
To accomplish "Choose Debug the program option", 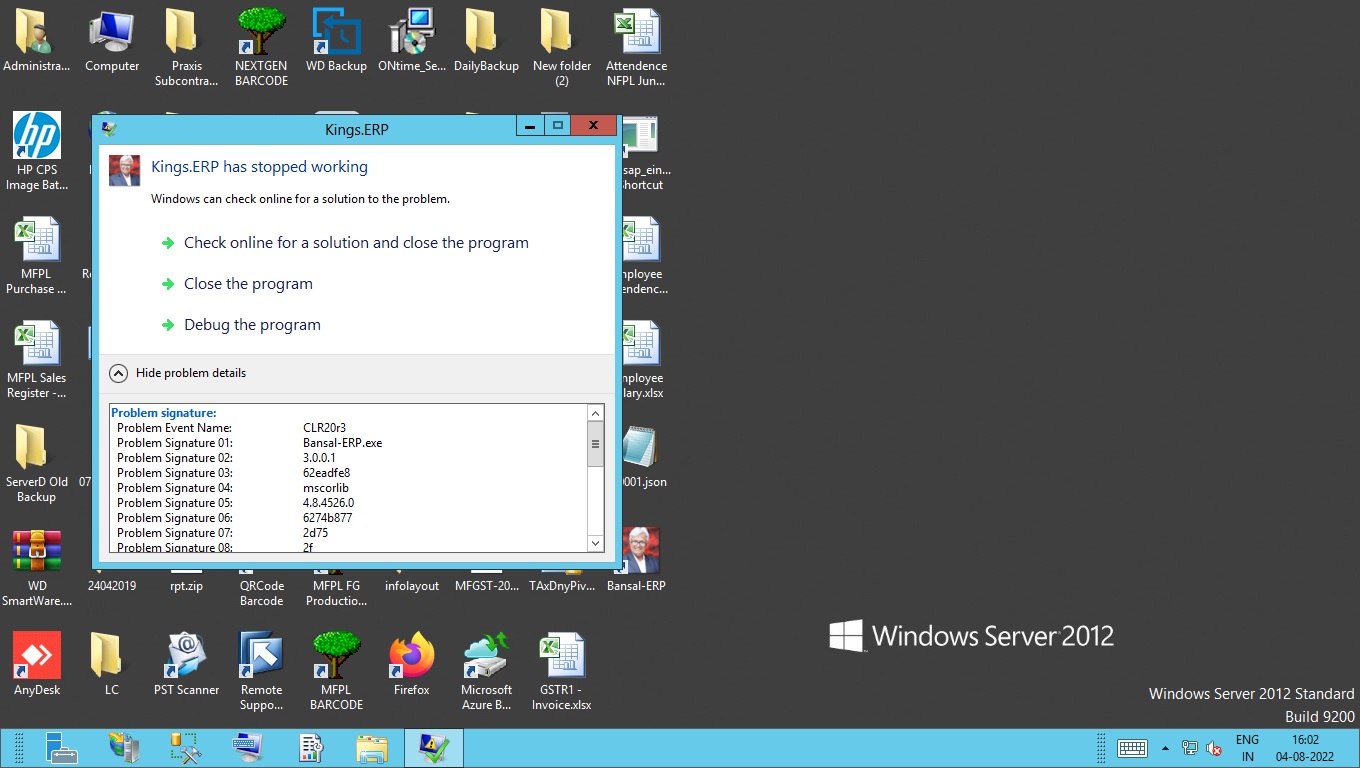I will click(x=252, y=325).
